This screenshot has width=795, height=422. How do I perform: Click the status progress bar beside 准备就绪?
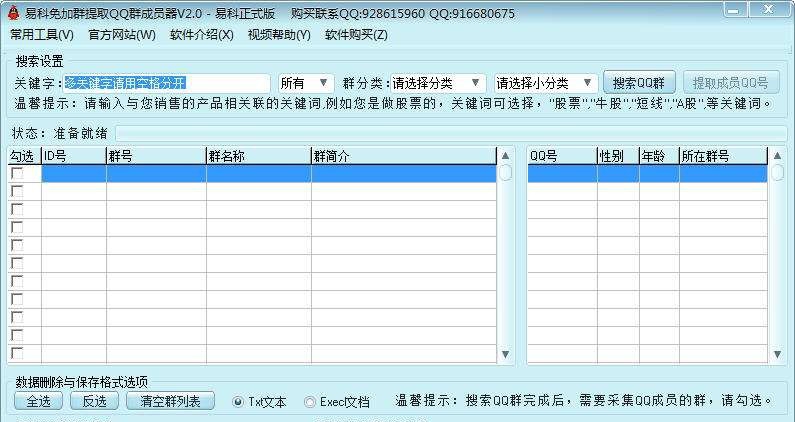point(451,133)
